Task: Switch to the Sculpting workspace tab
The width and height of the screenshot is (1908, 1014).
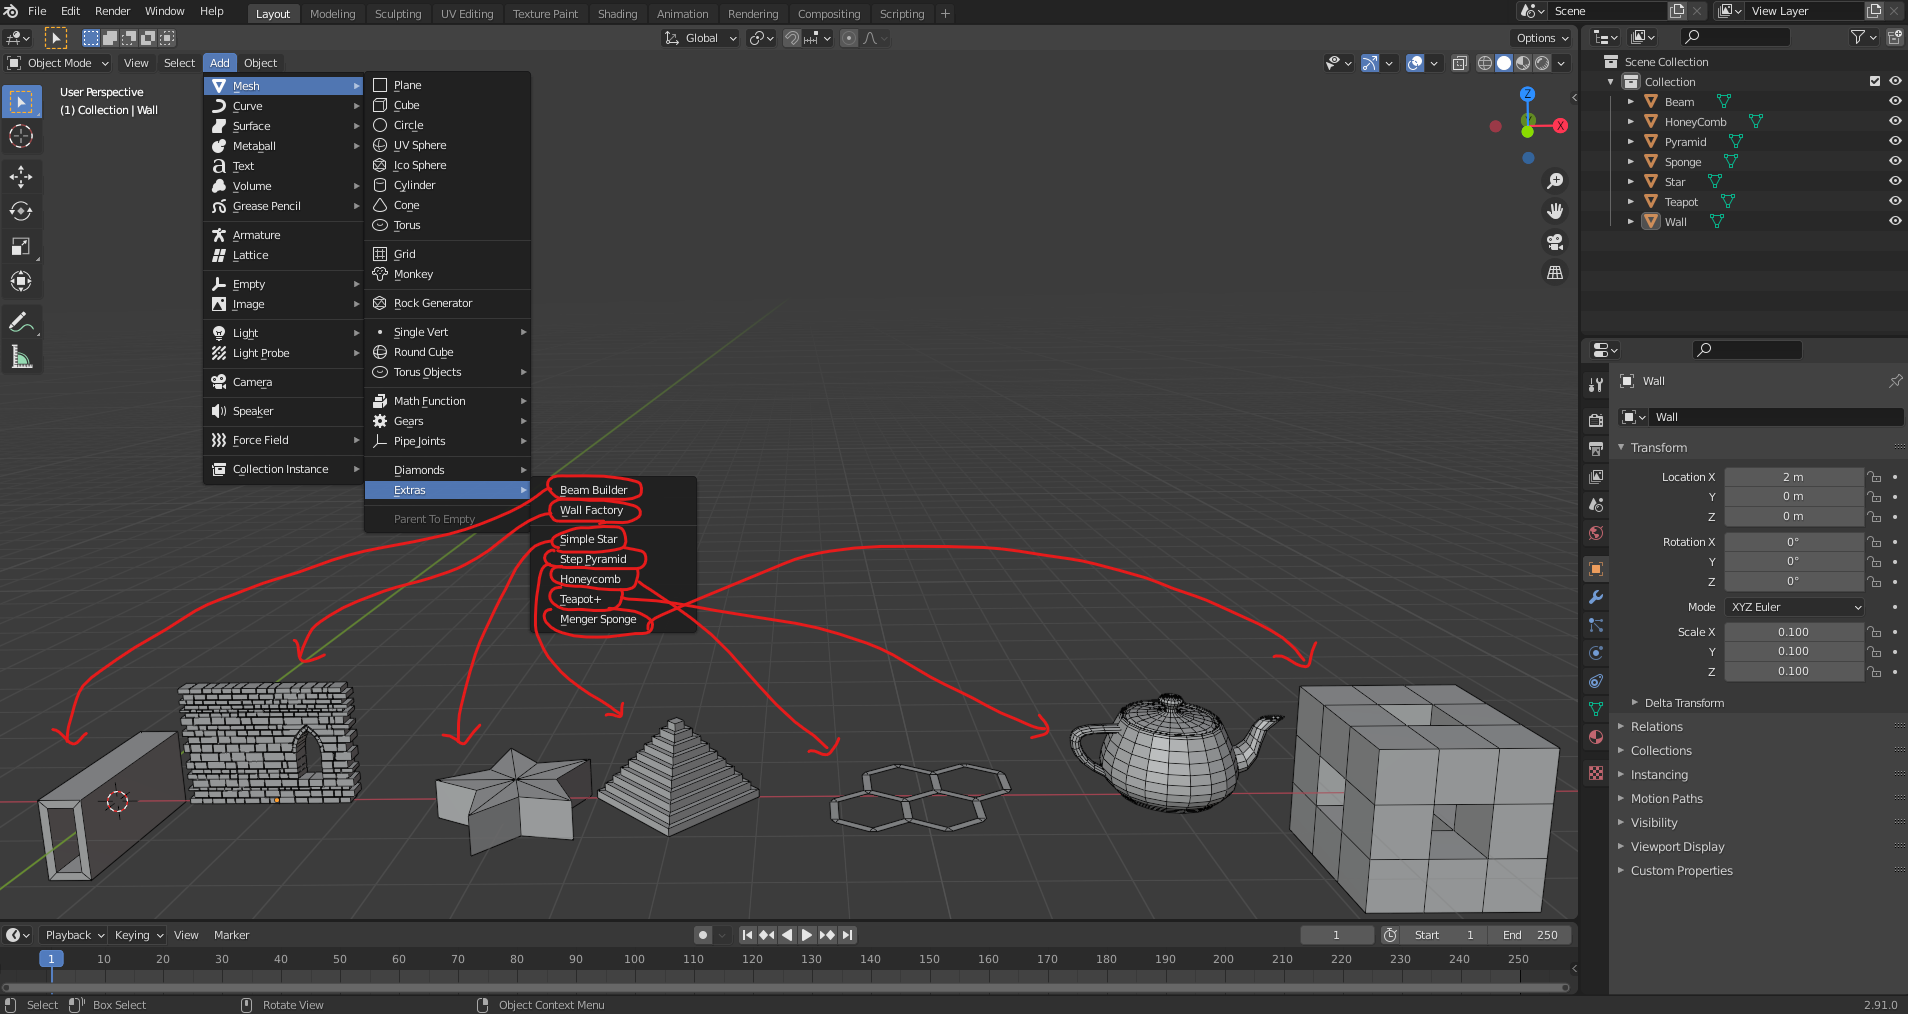Action: (x=398, y=14)
